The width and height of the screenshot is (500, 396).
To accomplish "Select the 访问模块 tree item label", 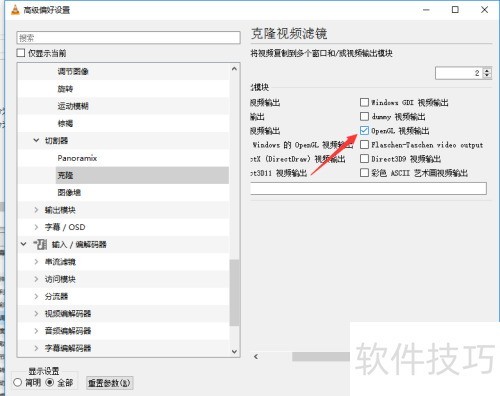I will [60, 279].
